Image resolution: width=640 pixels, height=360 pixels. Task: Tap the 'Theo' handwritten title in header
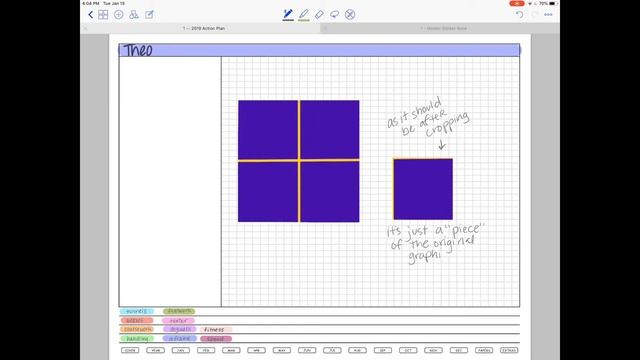138,50
